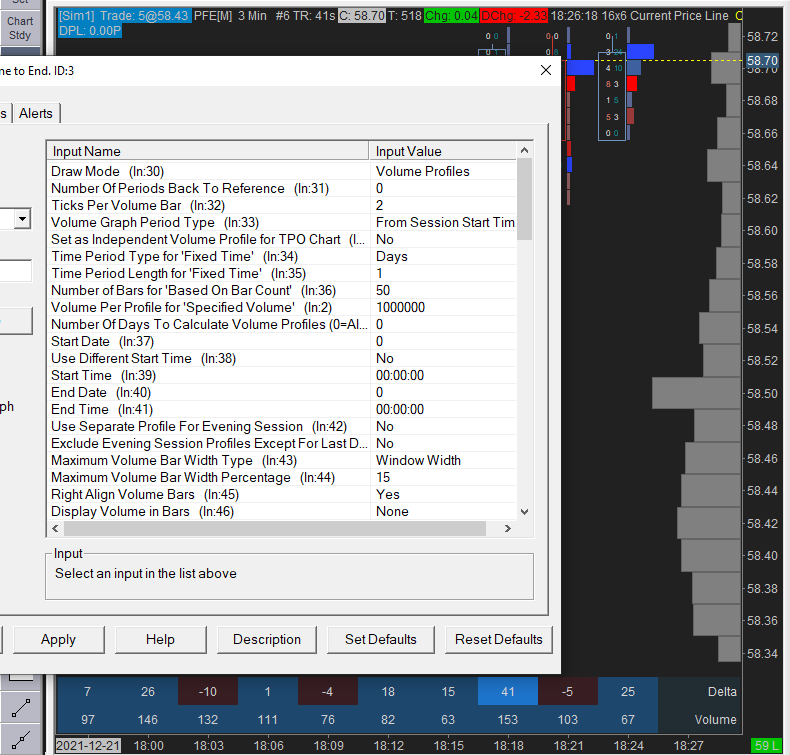
Task: Select the Draw Mode input row
Action: click(282, 171)
